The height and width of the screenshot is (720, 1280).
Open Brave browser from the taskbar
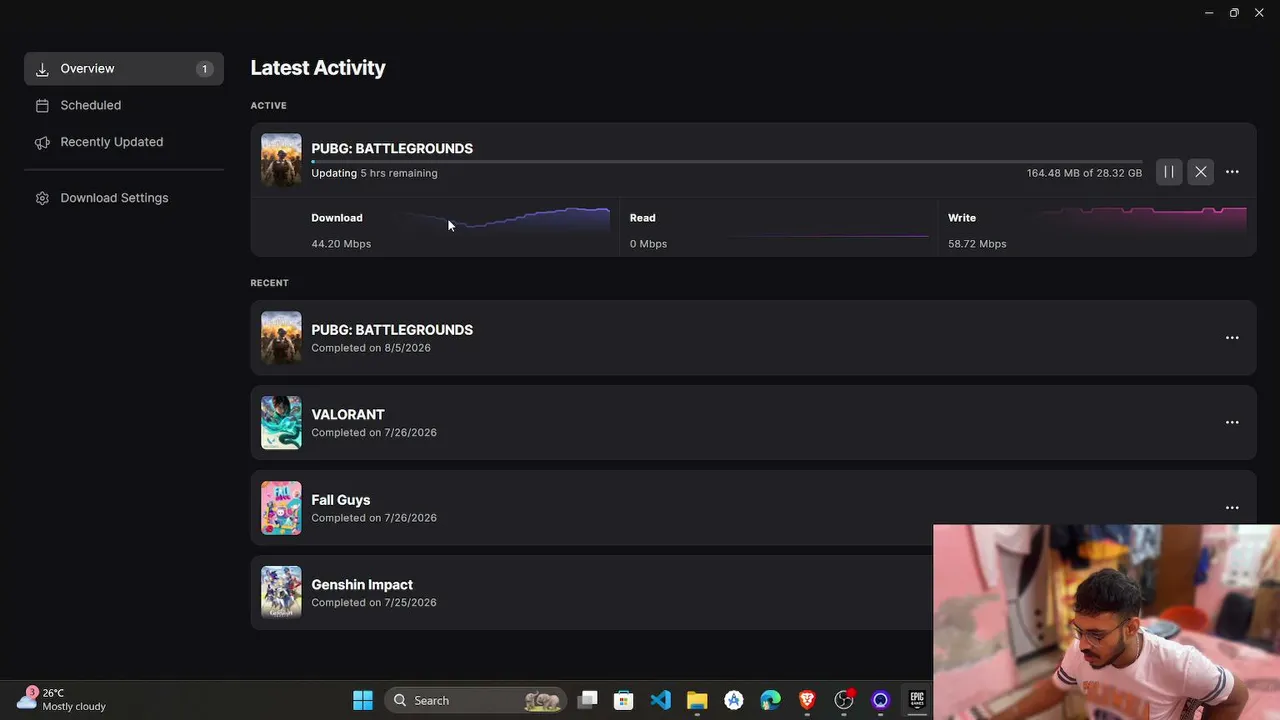(x=807, y=700)
